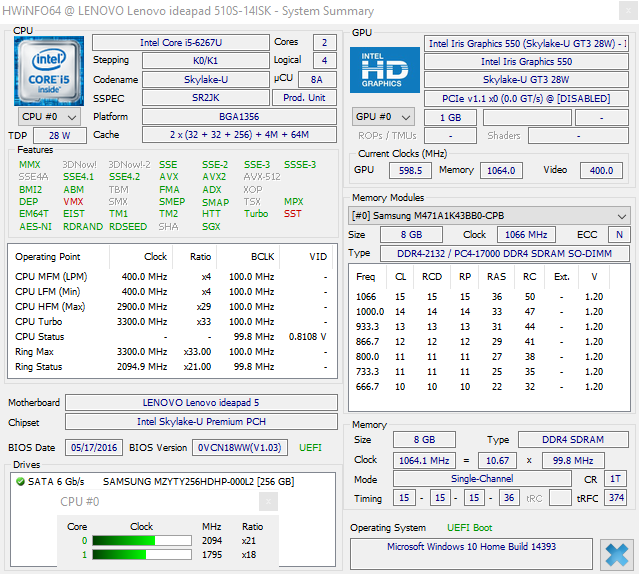Click the CR value 1T field
639x574 pixels.
click(x=615, y=479)
